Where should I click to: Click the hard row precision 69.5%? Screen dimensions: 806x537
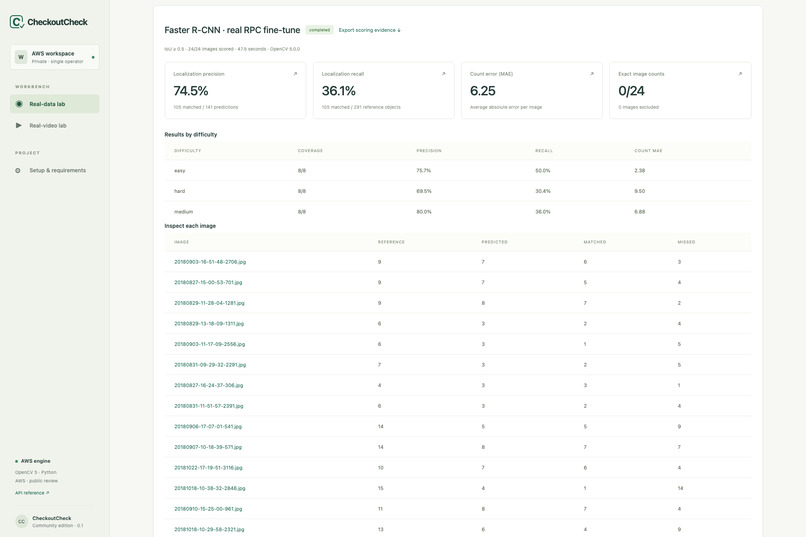[424, 191]
